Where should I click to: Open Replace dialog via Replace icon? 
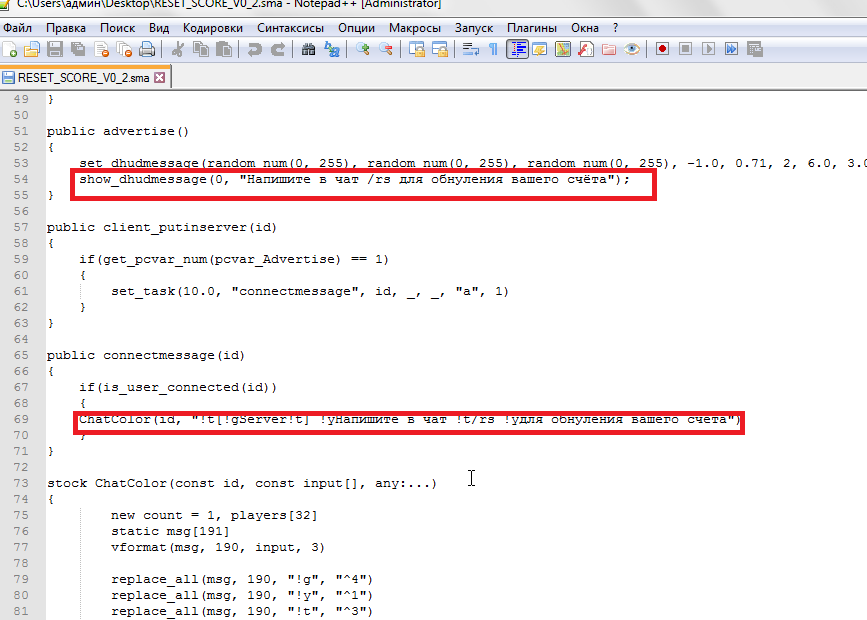pyautogui.click(x=332, y=50)
